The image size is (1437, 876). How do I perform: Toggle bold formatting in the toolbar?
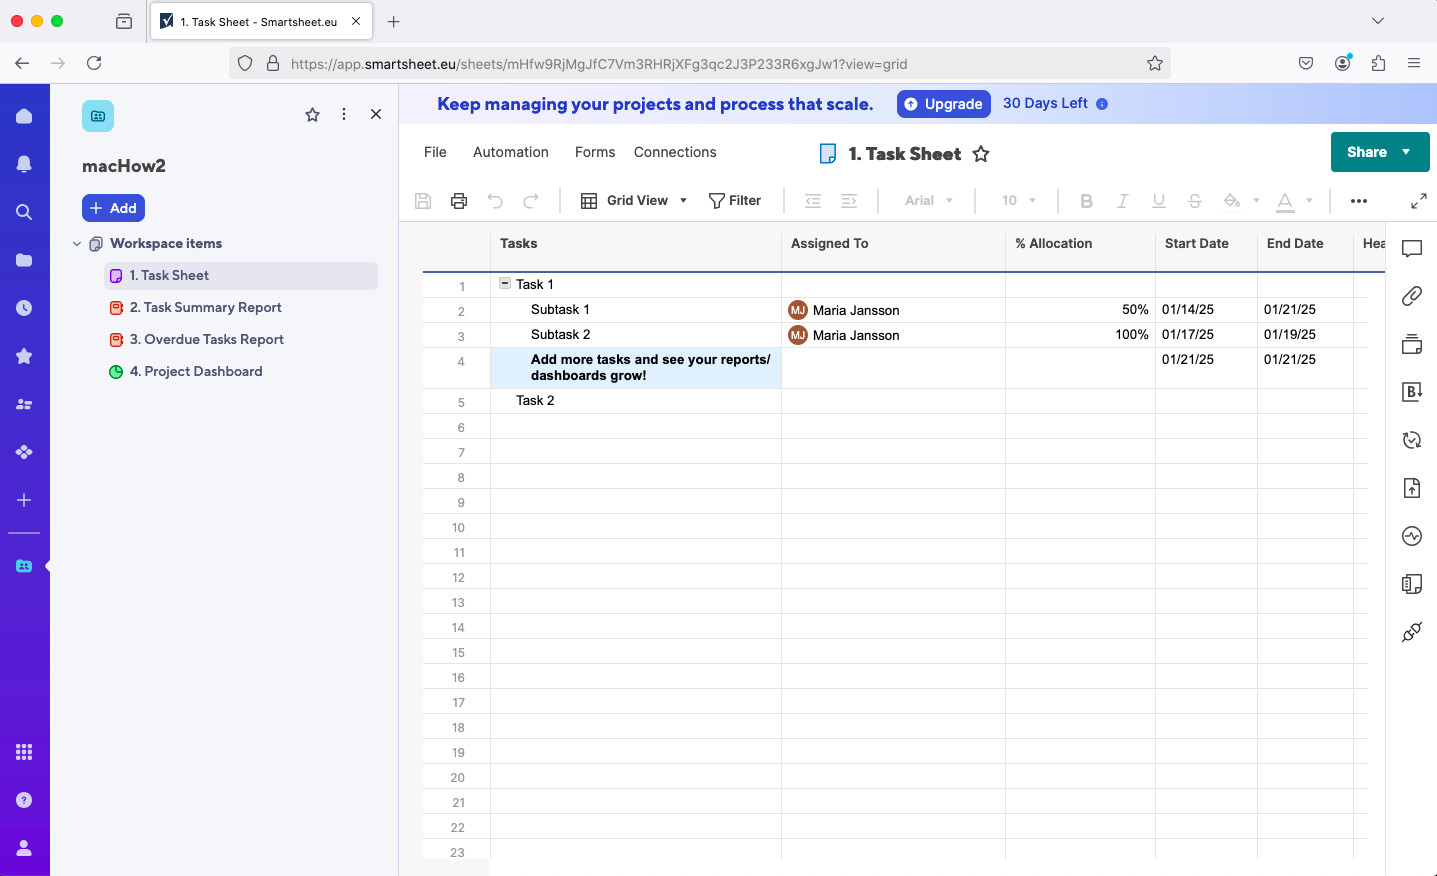pos(1086,200)
